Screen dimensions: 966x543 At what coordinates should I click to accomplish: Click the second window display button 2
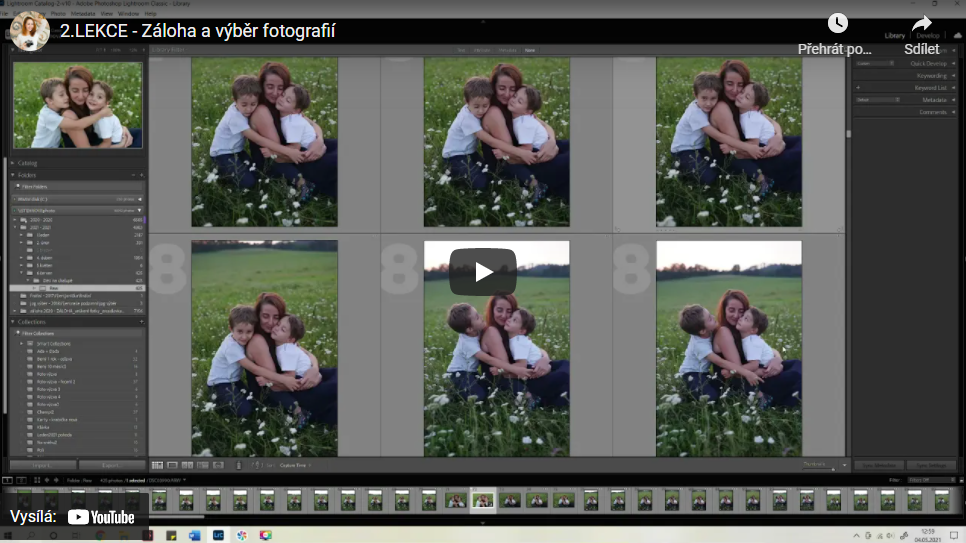click(21, 480)
